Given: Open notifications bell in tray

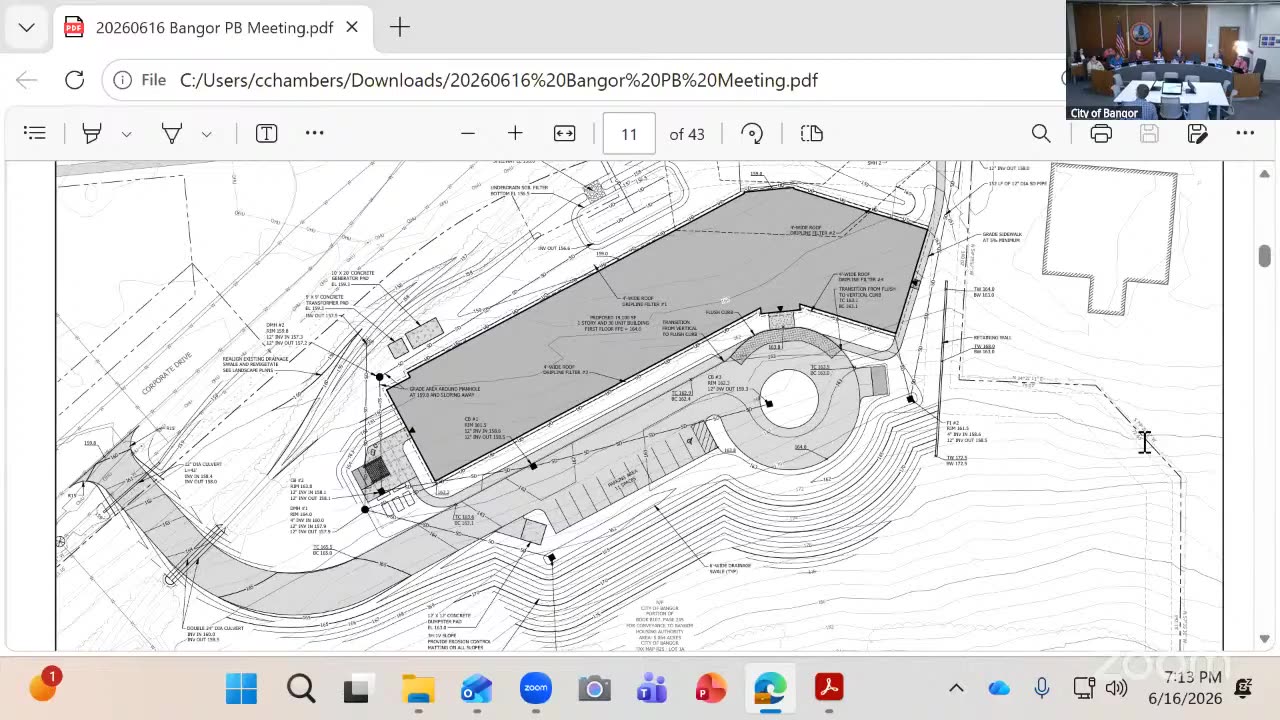Looking at the screenshot, I should point(1244,688).
